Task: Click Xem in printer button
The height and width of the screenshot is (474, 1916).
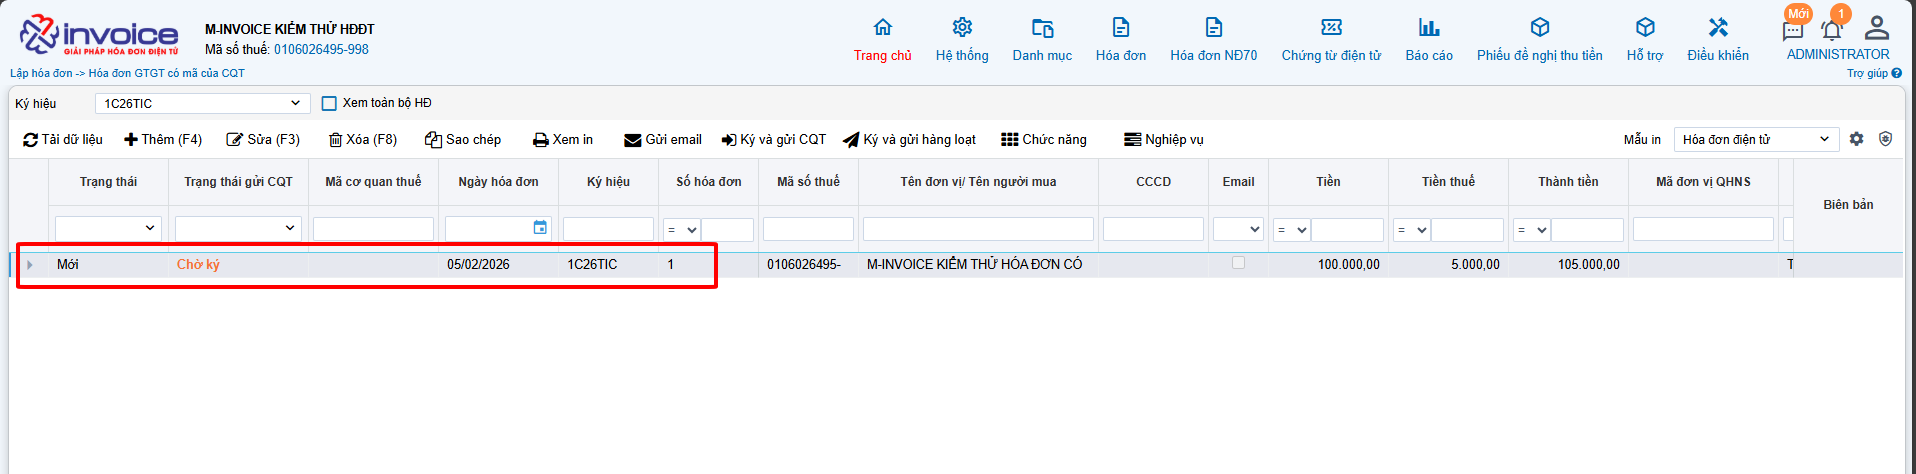Action: coord(563,140)
